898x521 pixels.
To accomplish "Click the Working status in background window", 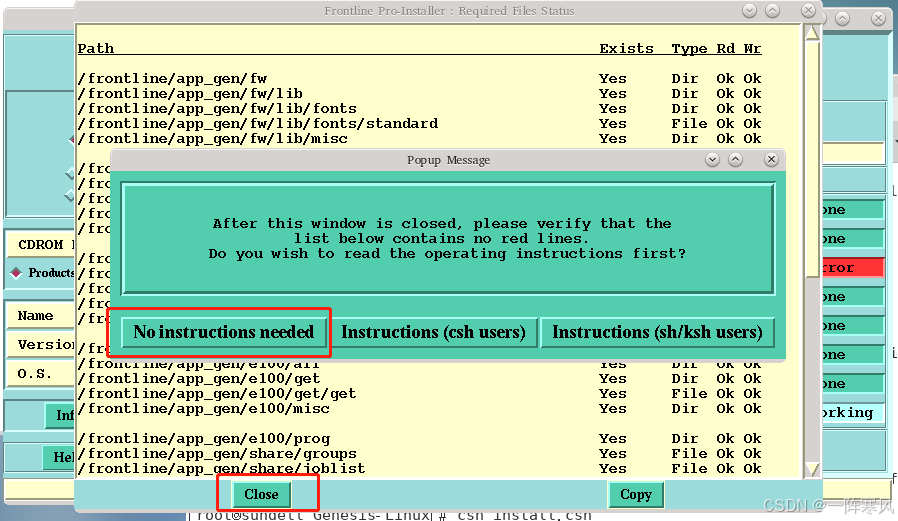I will (853, 413).
